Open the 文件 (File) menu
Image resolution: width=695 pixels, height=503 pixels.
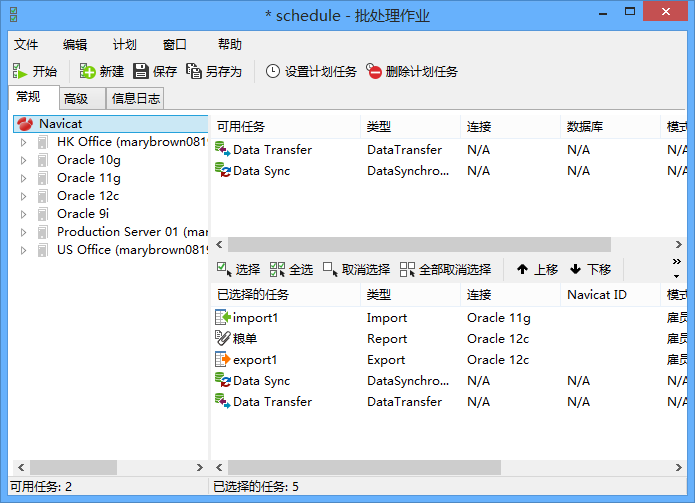point(26,44)
